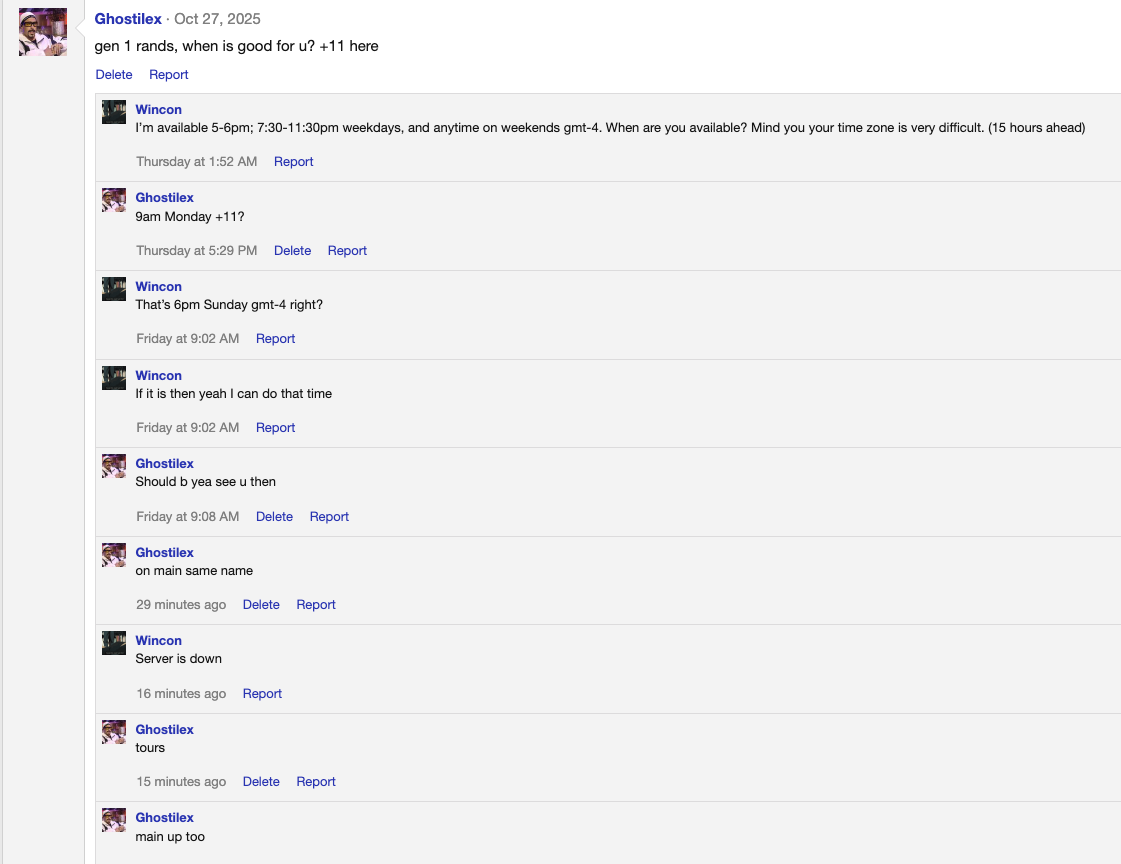Click Ghostilex's avatar next to 'on main same name'
This screenshot has height=864, width=1121.
pos(113,554)
